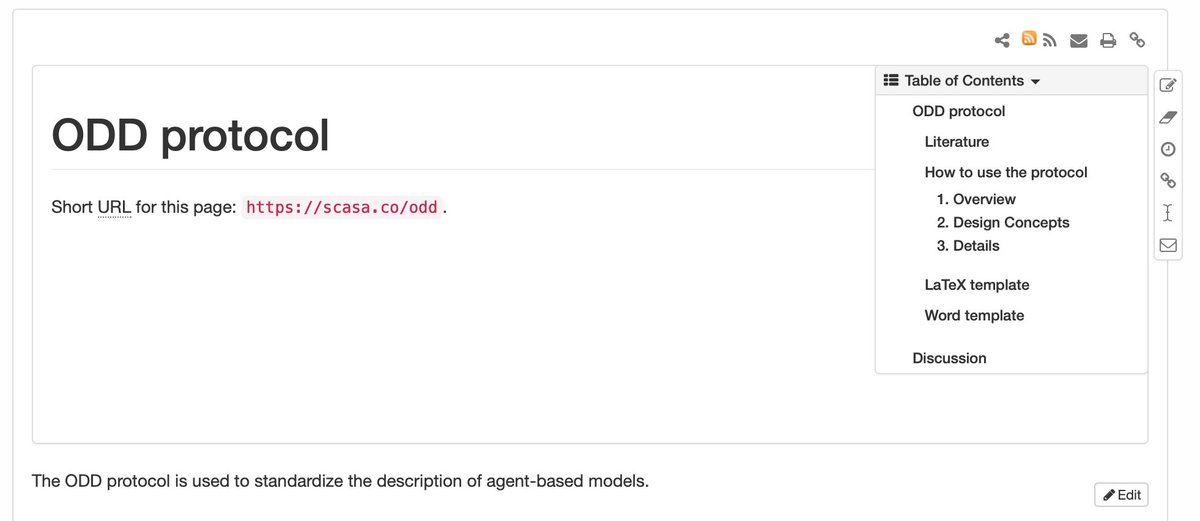
Task: Collapse the Table of Contents caret
Action: (x=1035, y=81)
